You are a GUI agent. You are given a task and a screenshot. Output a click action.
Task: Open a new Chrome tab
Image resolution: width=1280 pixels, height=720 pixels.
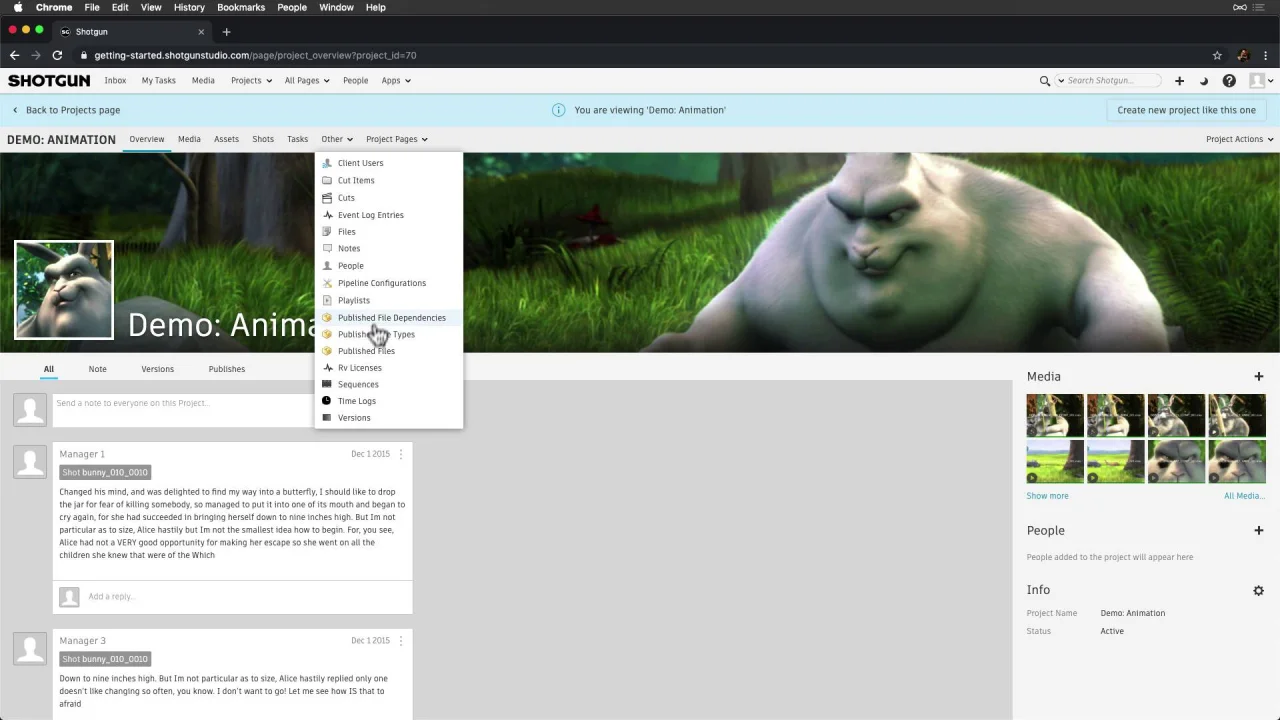(226, 32)
